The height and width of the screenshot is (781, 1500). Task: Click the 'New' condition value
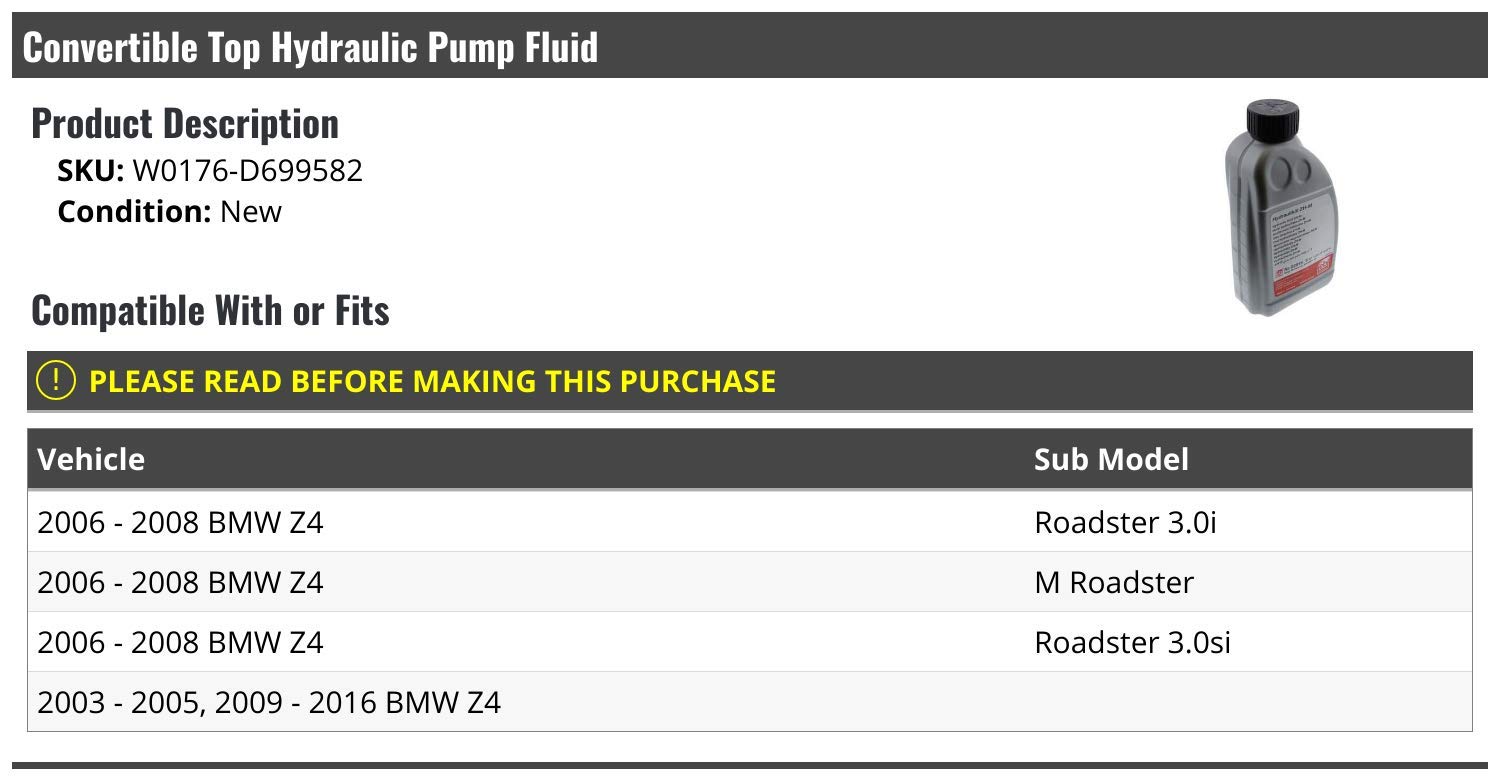[x=251, y=212]
